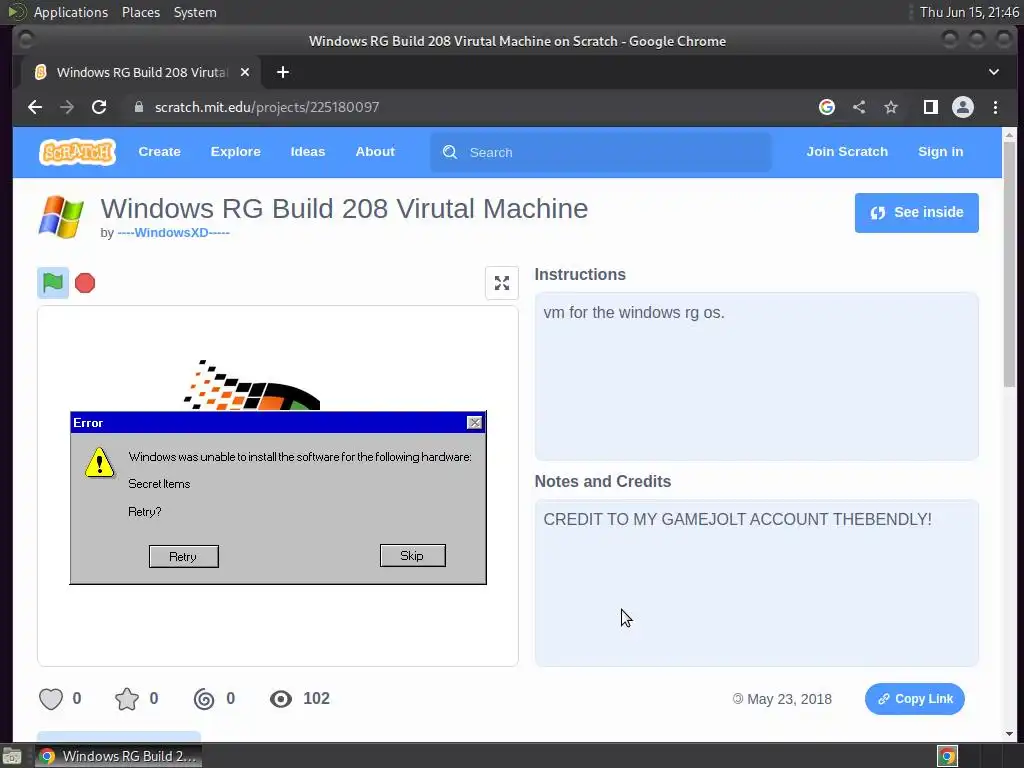Click the See inside button

916,212
